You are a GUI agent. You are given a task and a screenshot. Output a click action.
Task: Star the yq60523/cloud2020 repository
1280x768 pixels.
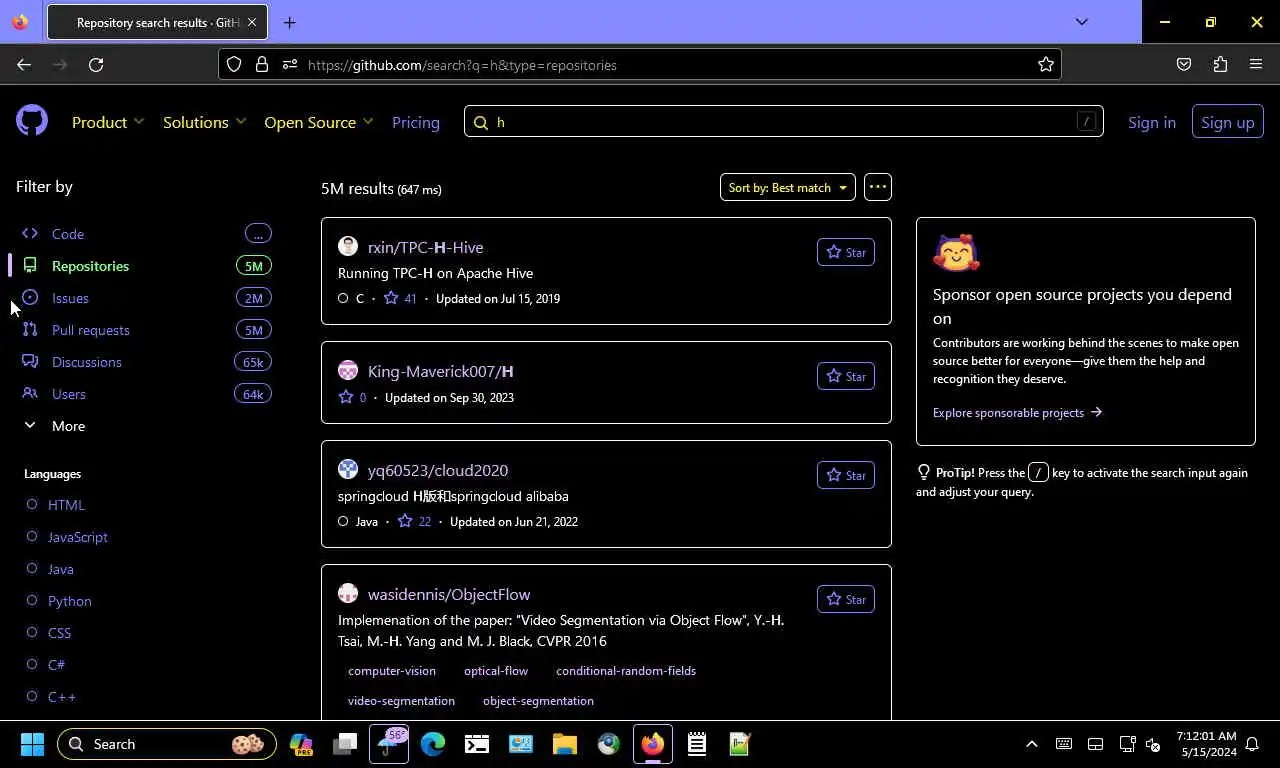[x=846, y=475]
